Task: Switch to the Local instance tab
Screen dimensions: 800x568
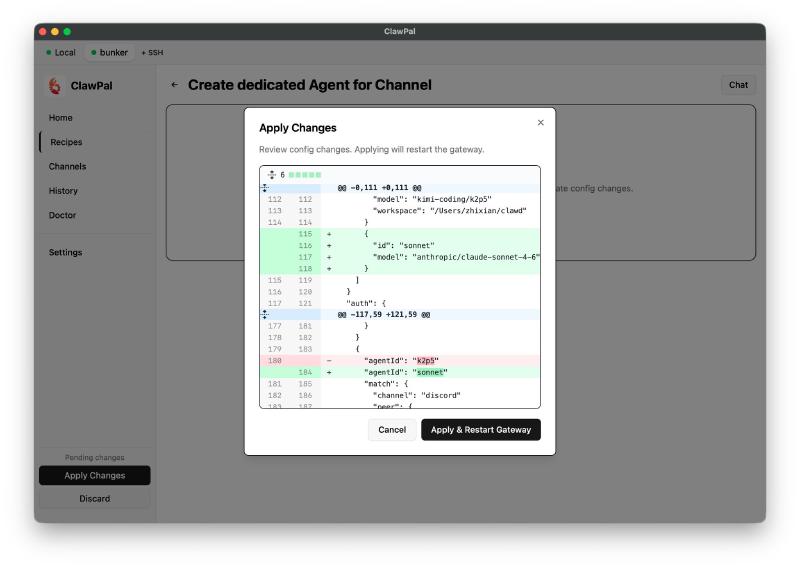Action: click(x=61, y=53)
